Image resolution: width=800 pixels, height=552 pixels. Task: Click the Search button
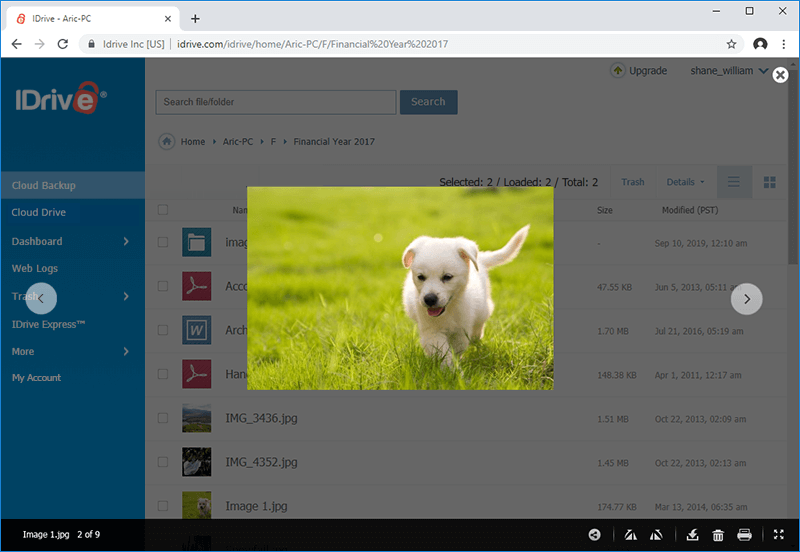(x=428, y=102)
